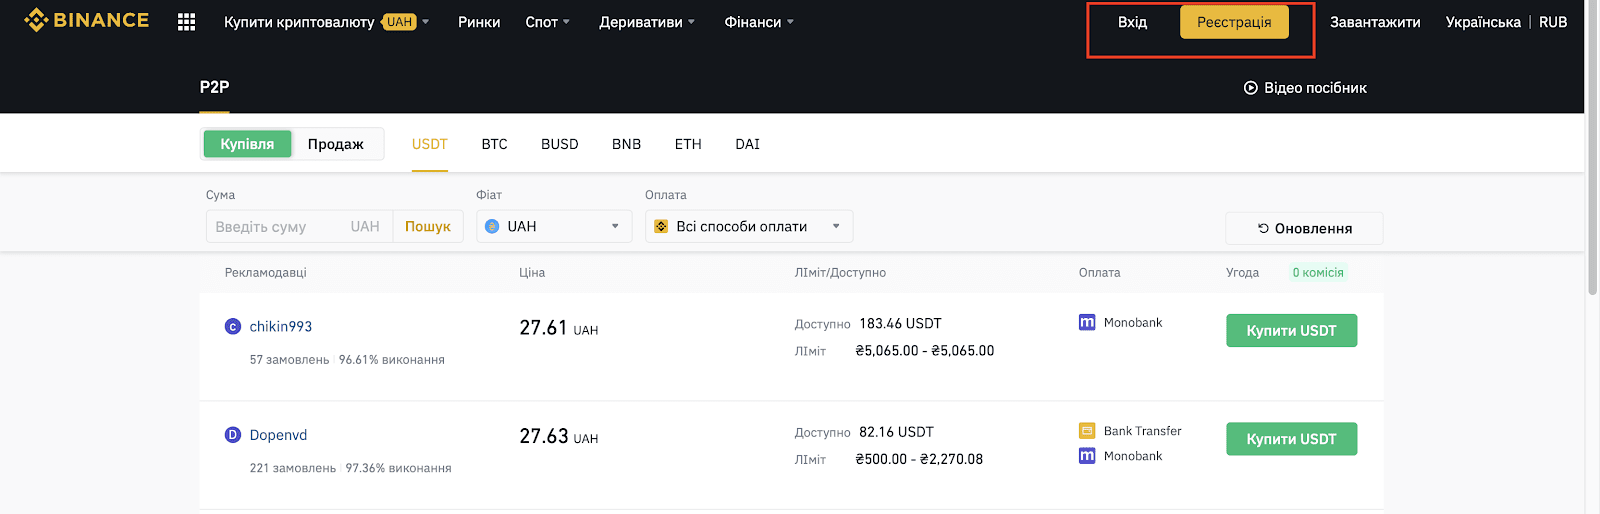Click Купити USDT for Dopenvd
Image resolution: width=1600 pixels, height=514 pixels.
point(1291,439)
